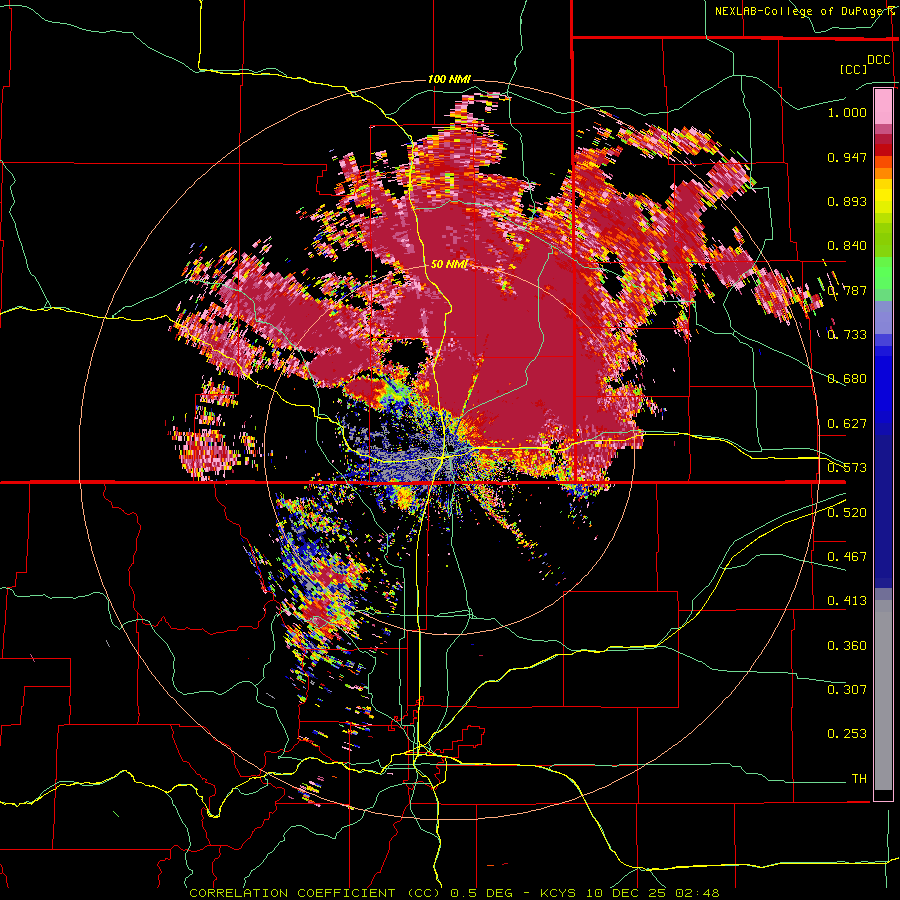Click the 0.573 color scale value
900x900 pixels.
[847, 468]
